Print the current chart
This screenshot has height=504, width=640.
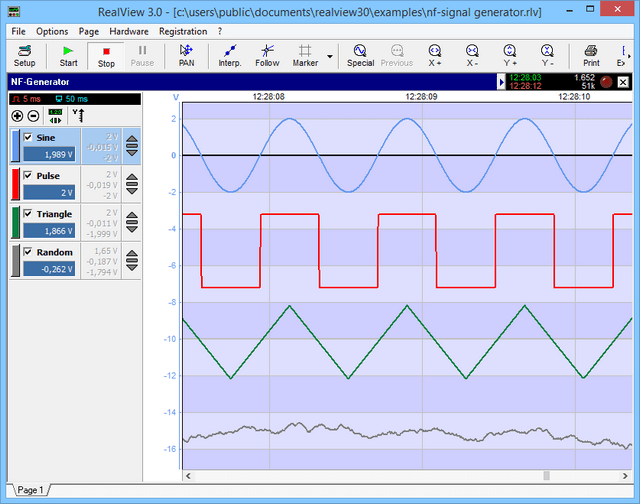(x=591, y=54)
